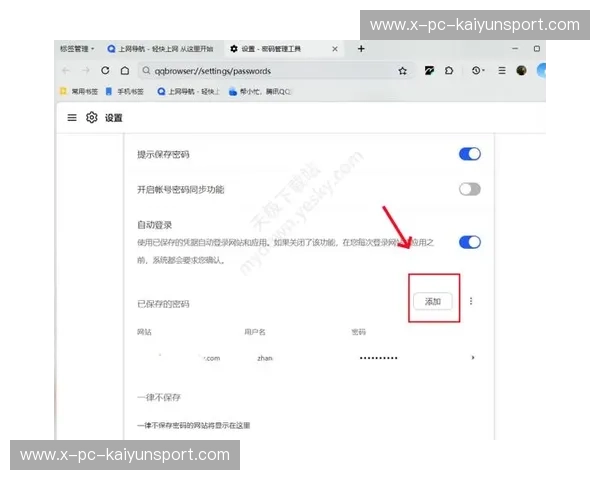
Task: Open the history clock icon
Action: coord(478,70)
